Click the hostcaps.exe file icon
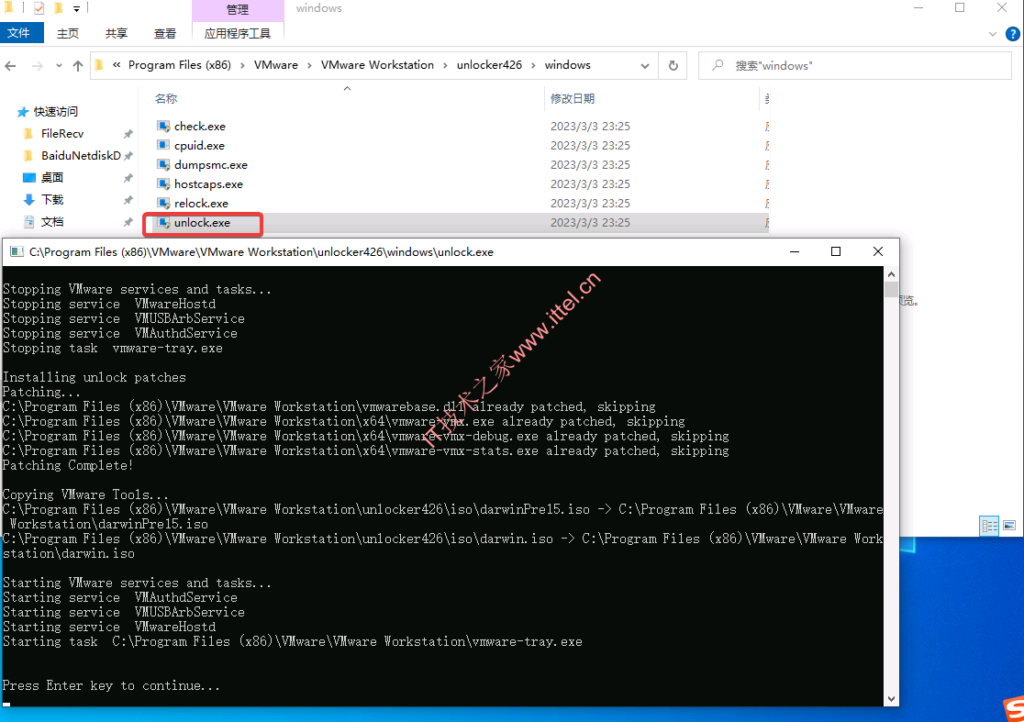The image size is (1024, 722). (x=163, y=184)
